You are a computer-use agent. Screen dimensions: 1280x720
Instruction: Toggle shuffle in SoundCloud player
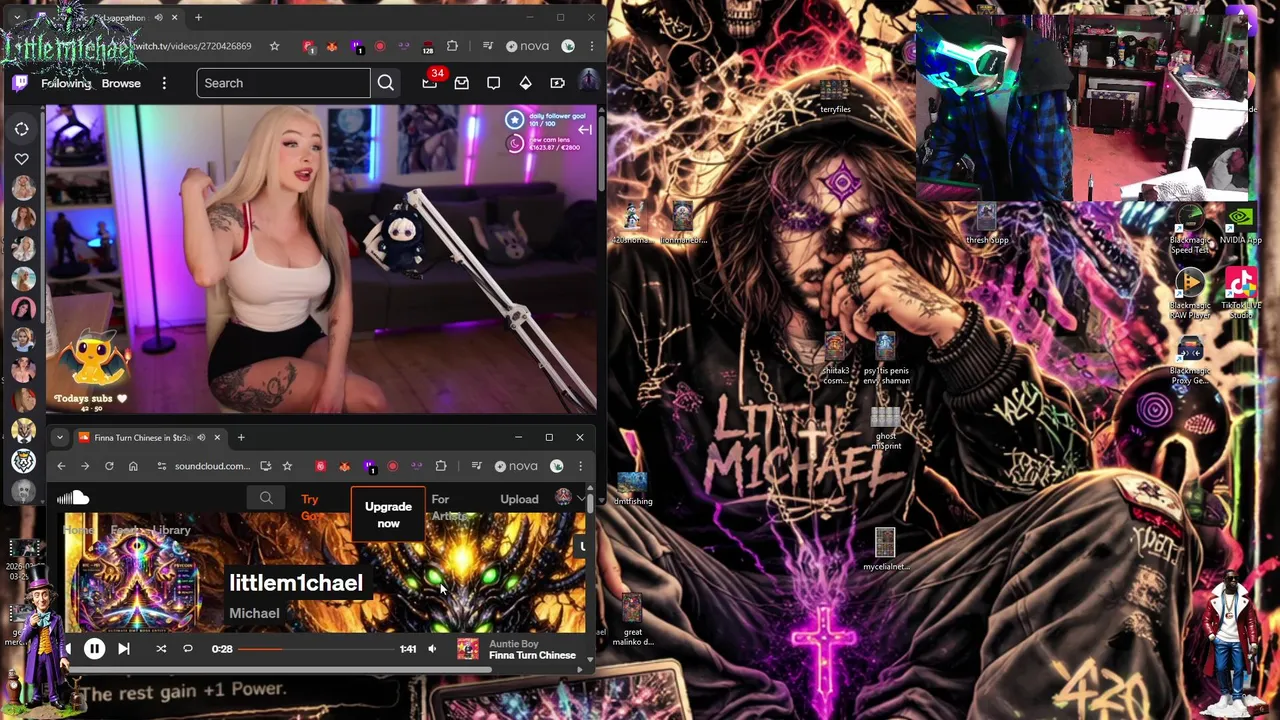point(161,649)
